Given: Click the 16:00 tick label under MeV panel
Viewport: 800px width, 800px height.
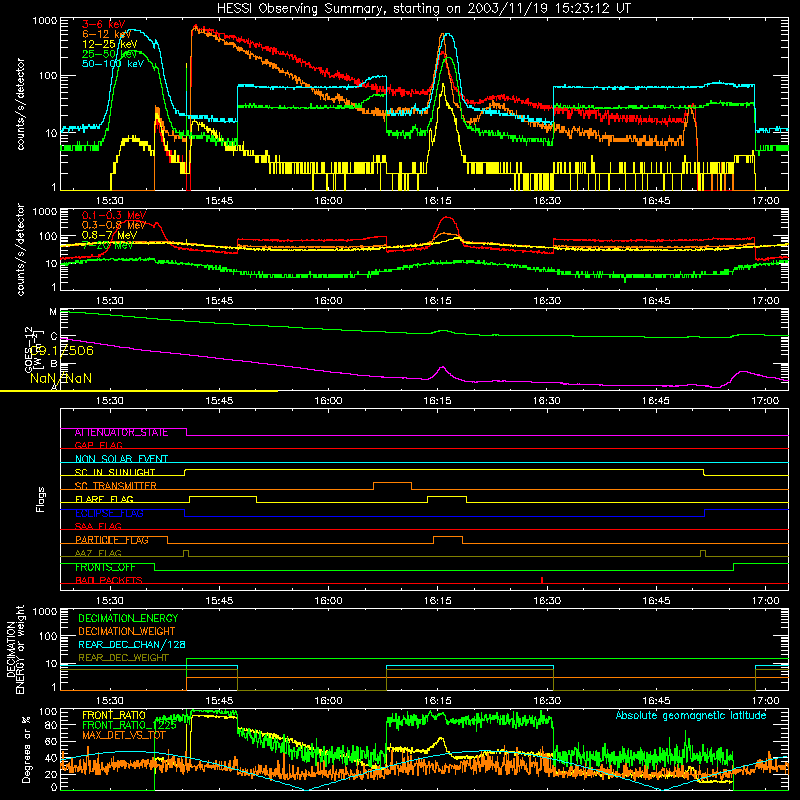Looking at the screenshot, I should 328,301.
